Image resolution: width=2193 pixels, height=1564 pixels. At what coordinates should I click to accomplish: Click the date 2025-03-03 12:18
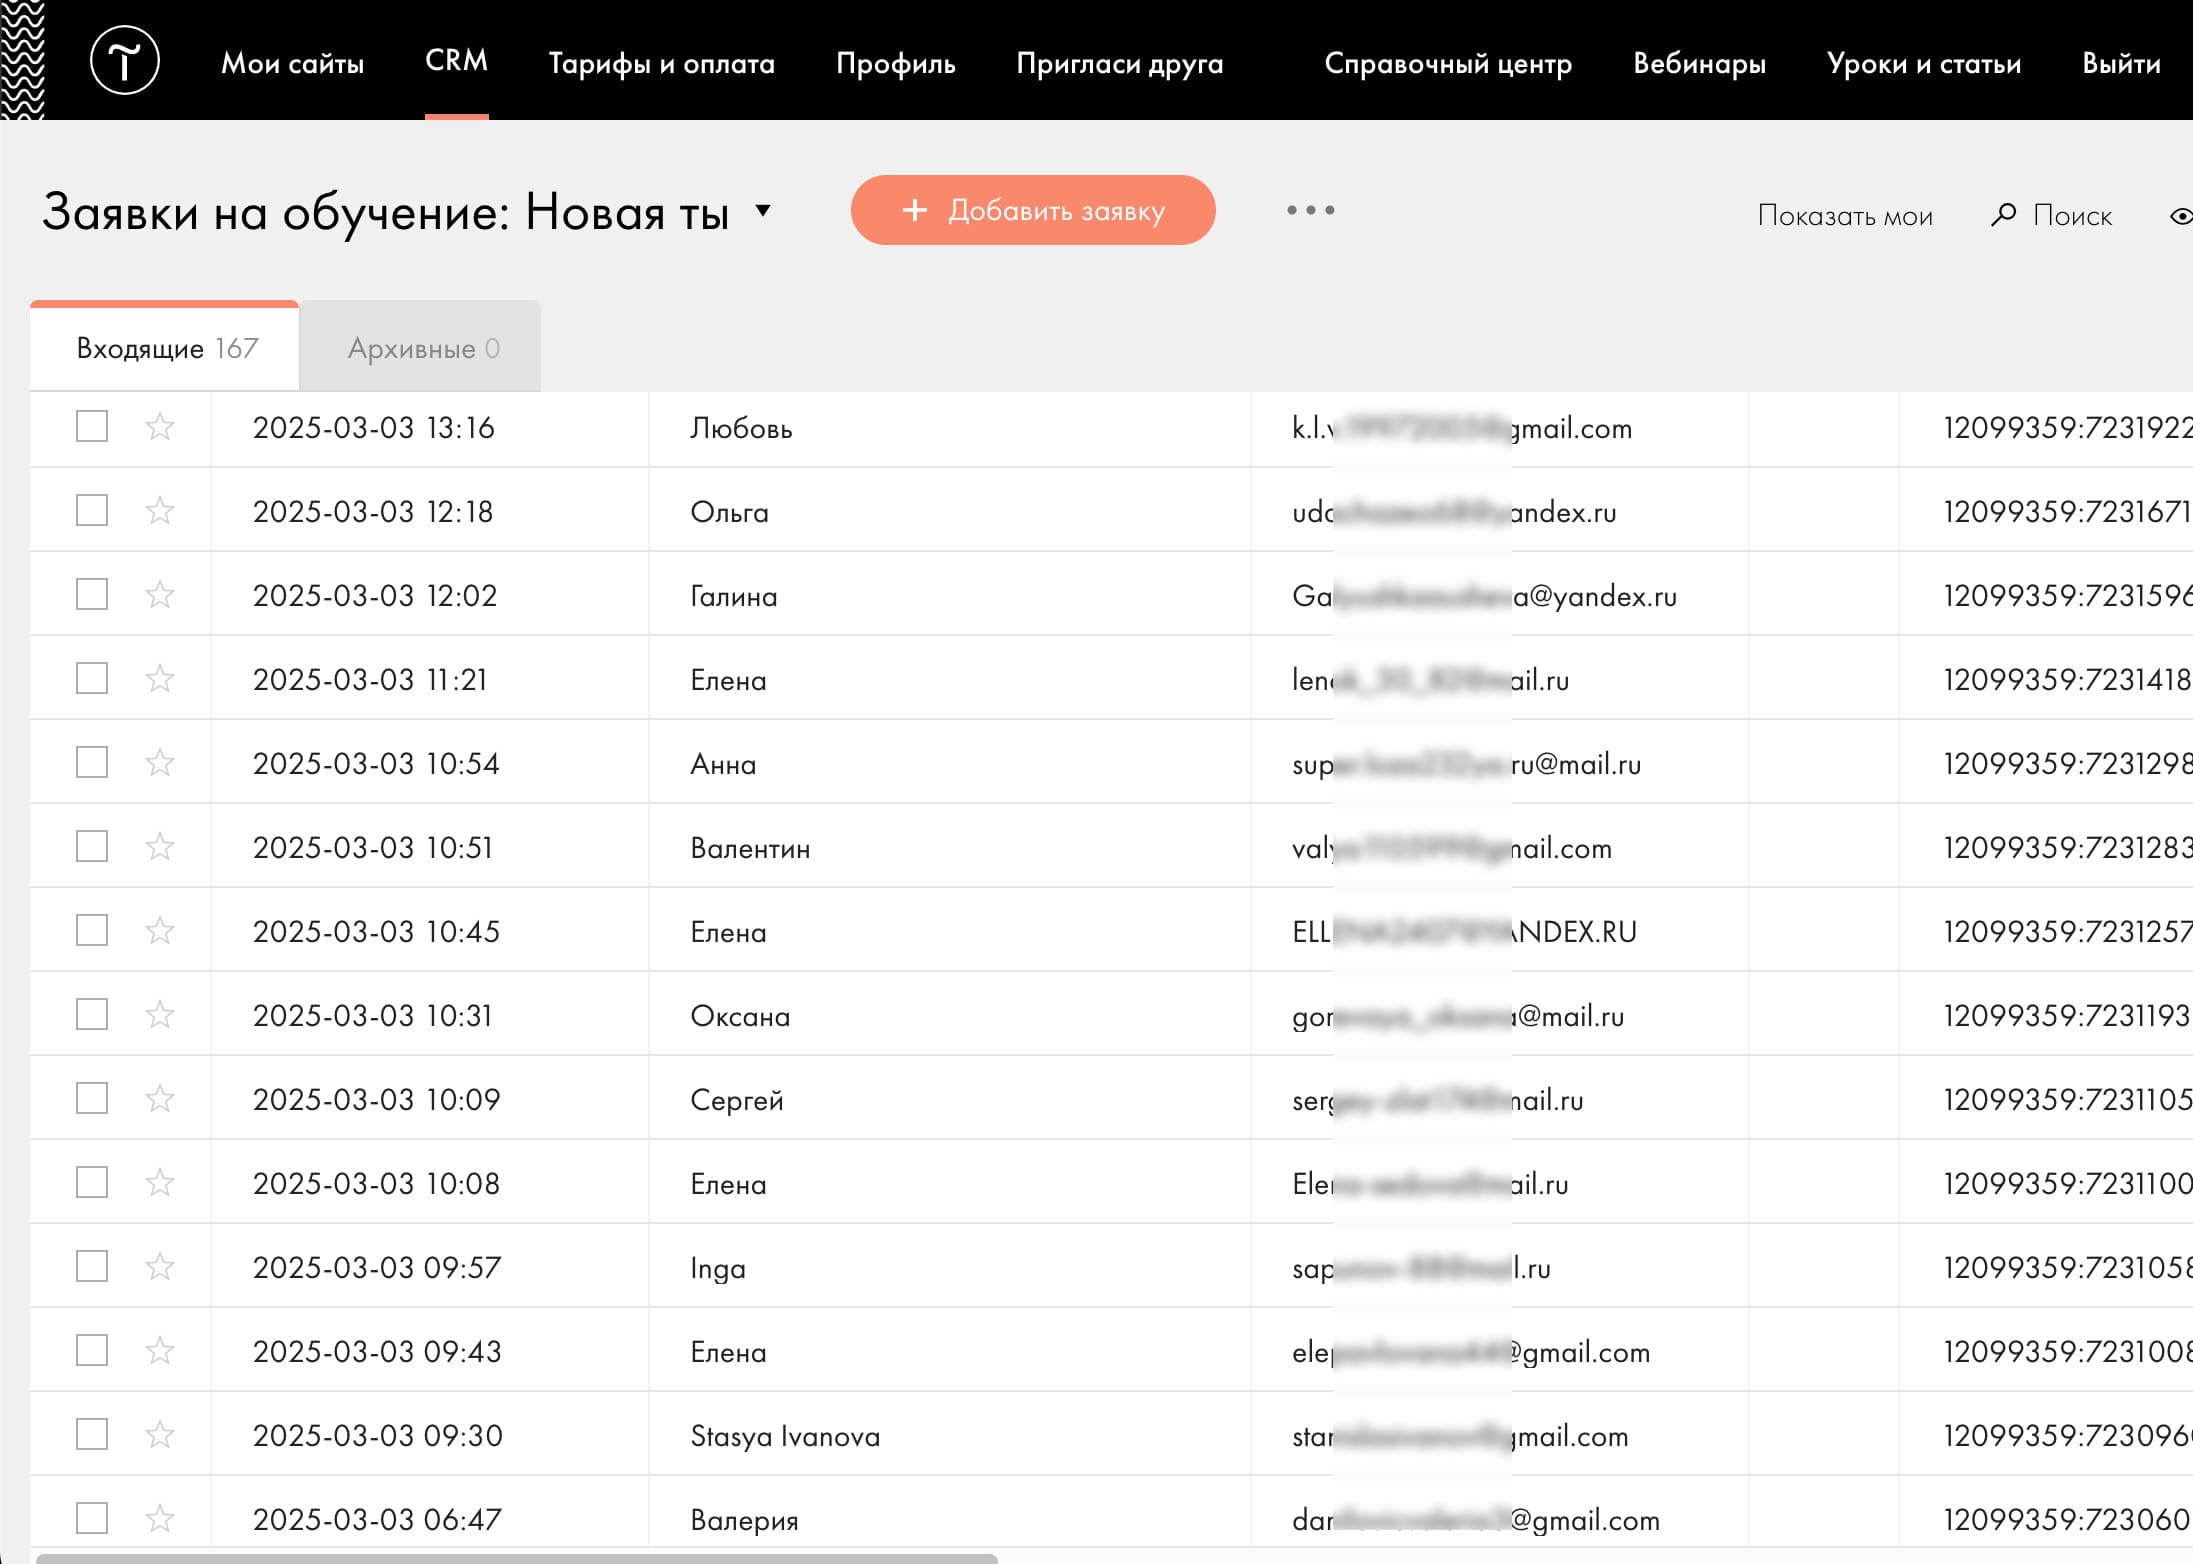[x=373, y=511]
